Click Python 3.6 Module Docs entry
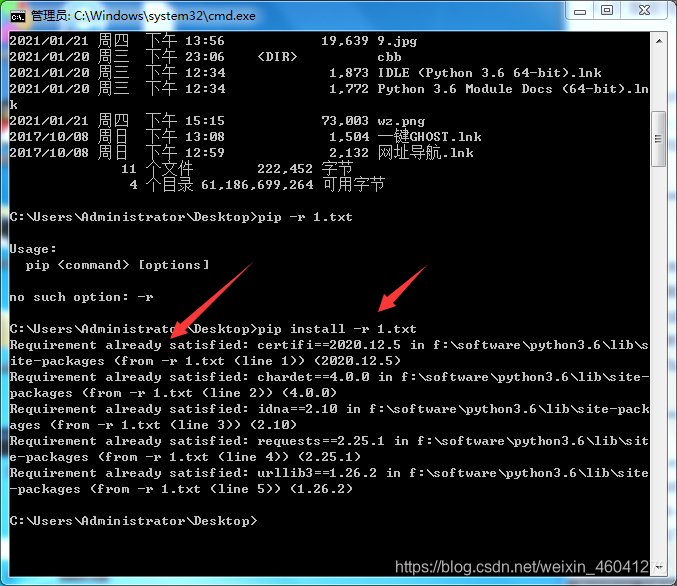 [513, 89]
